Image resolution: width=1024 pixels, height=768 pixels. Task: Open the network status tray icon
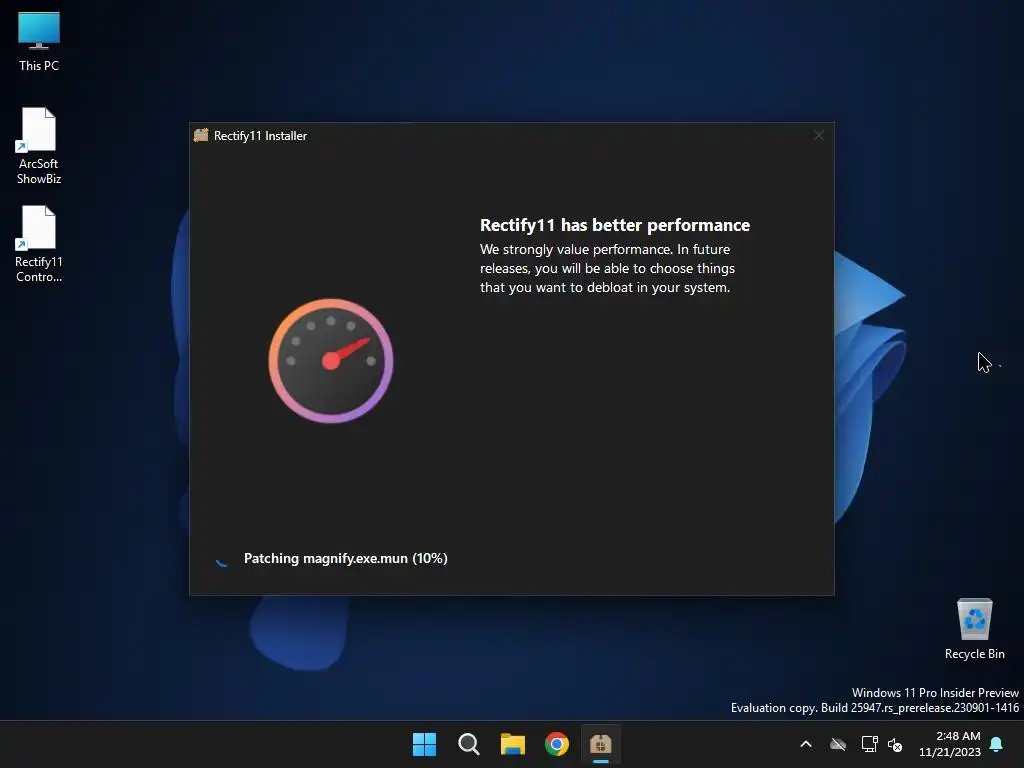(869, 744)
